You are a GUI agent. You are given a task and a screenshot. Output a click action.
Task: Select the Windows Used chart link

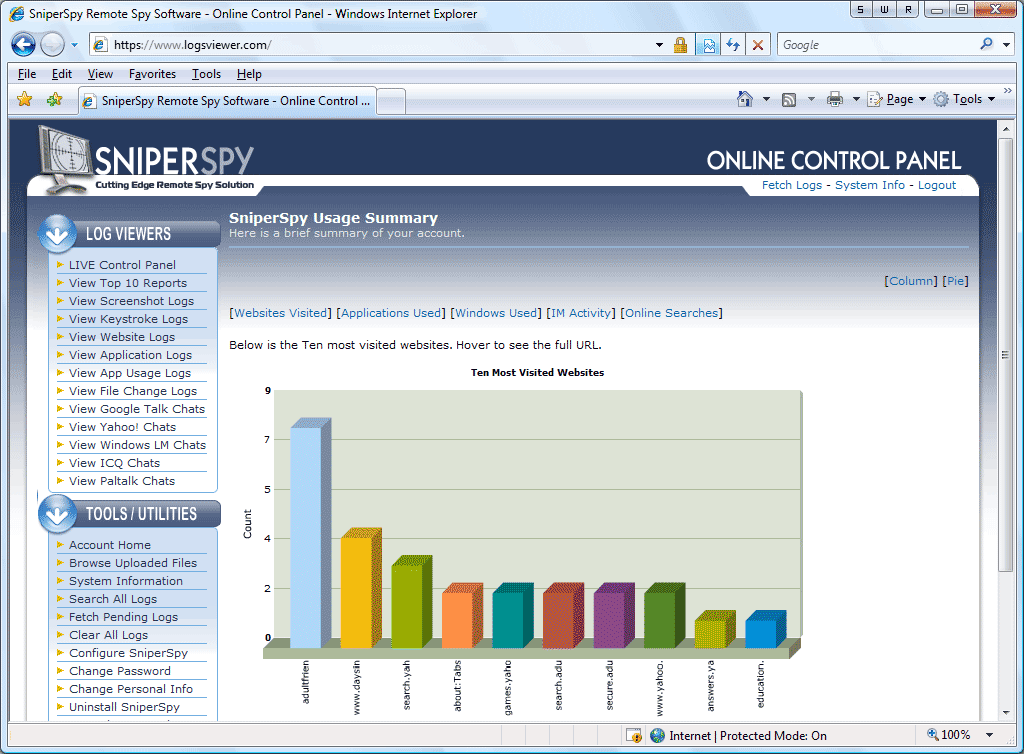[x=496, y=313]
